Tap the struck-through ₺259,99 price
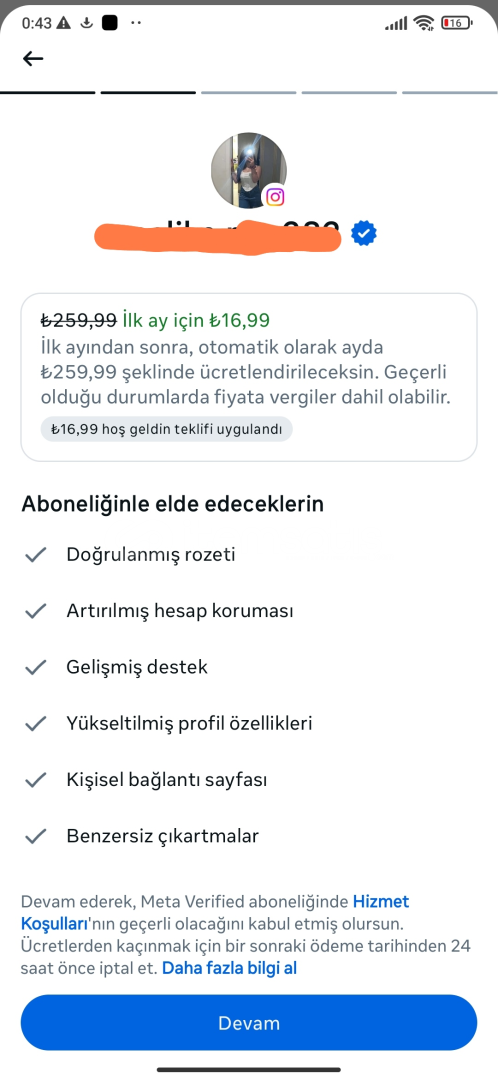 click(x=79, y=320)
